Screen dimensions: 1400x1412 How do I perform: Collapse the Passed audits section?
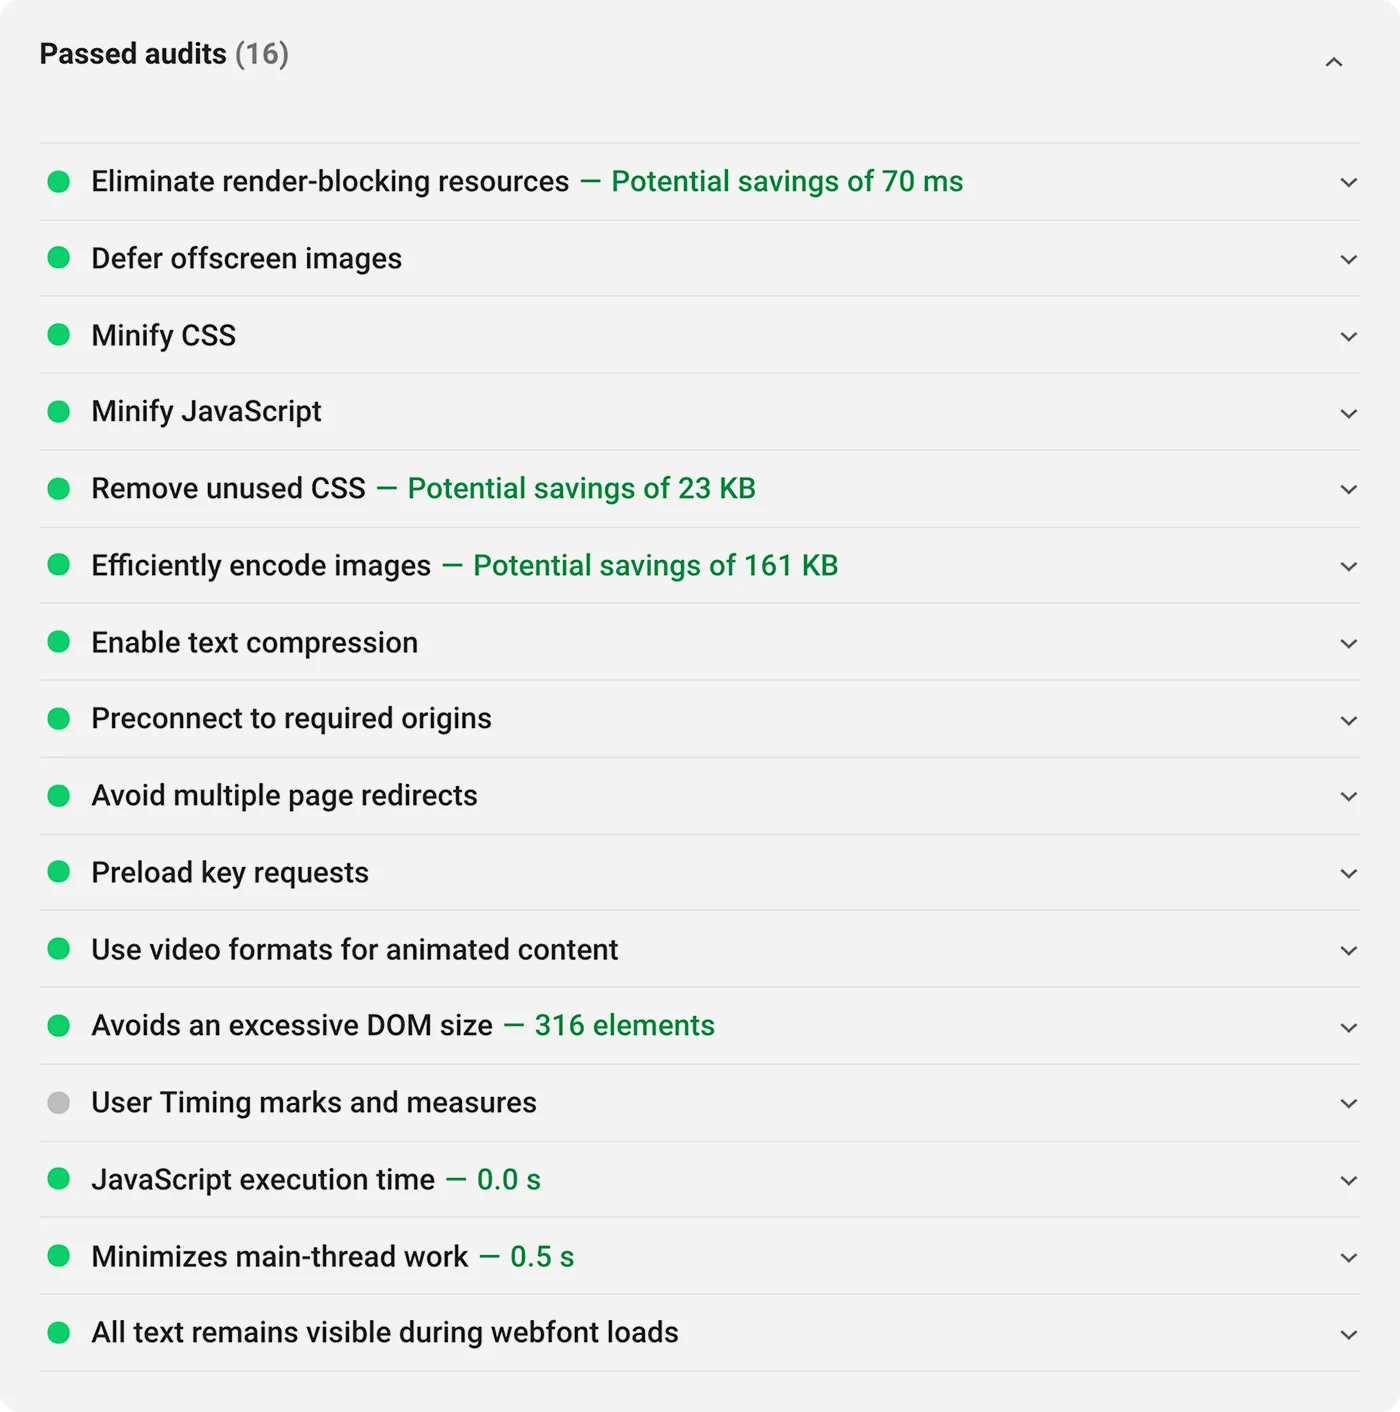pyautogui.click(x=1333, y=62)
